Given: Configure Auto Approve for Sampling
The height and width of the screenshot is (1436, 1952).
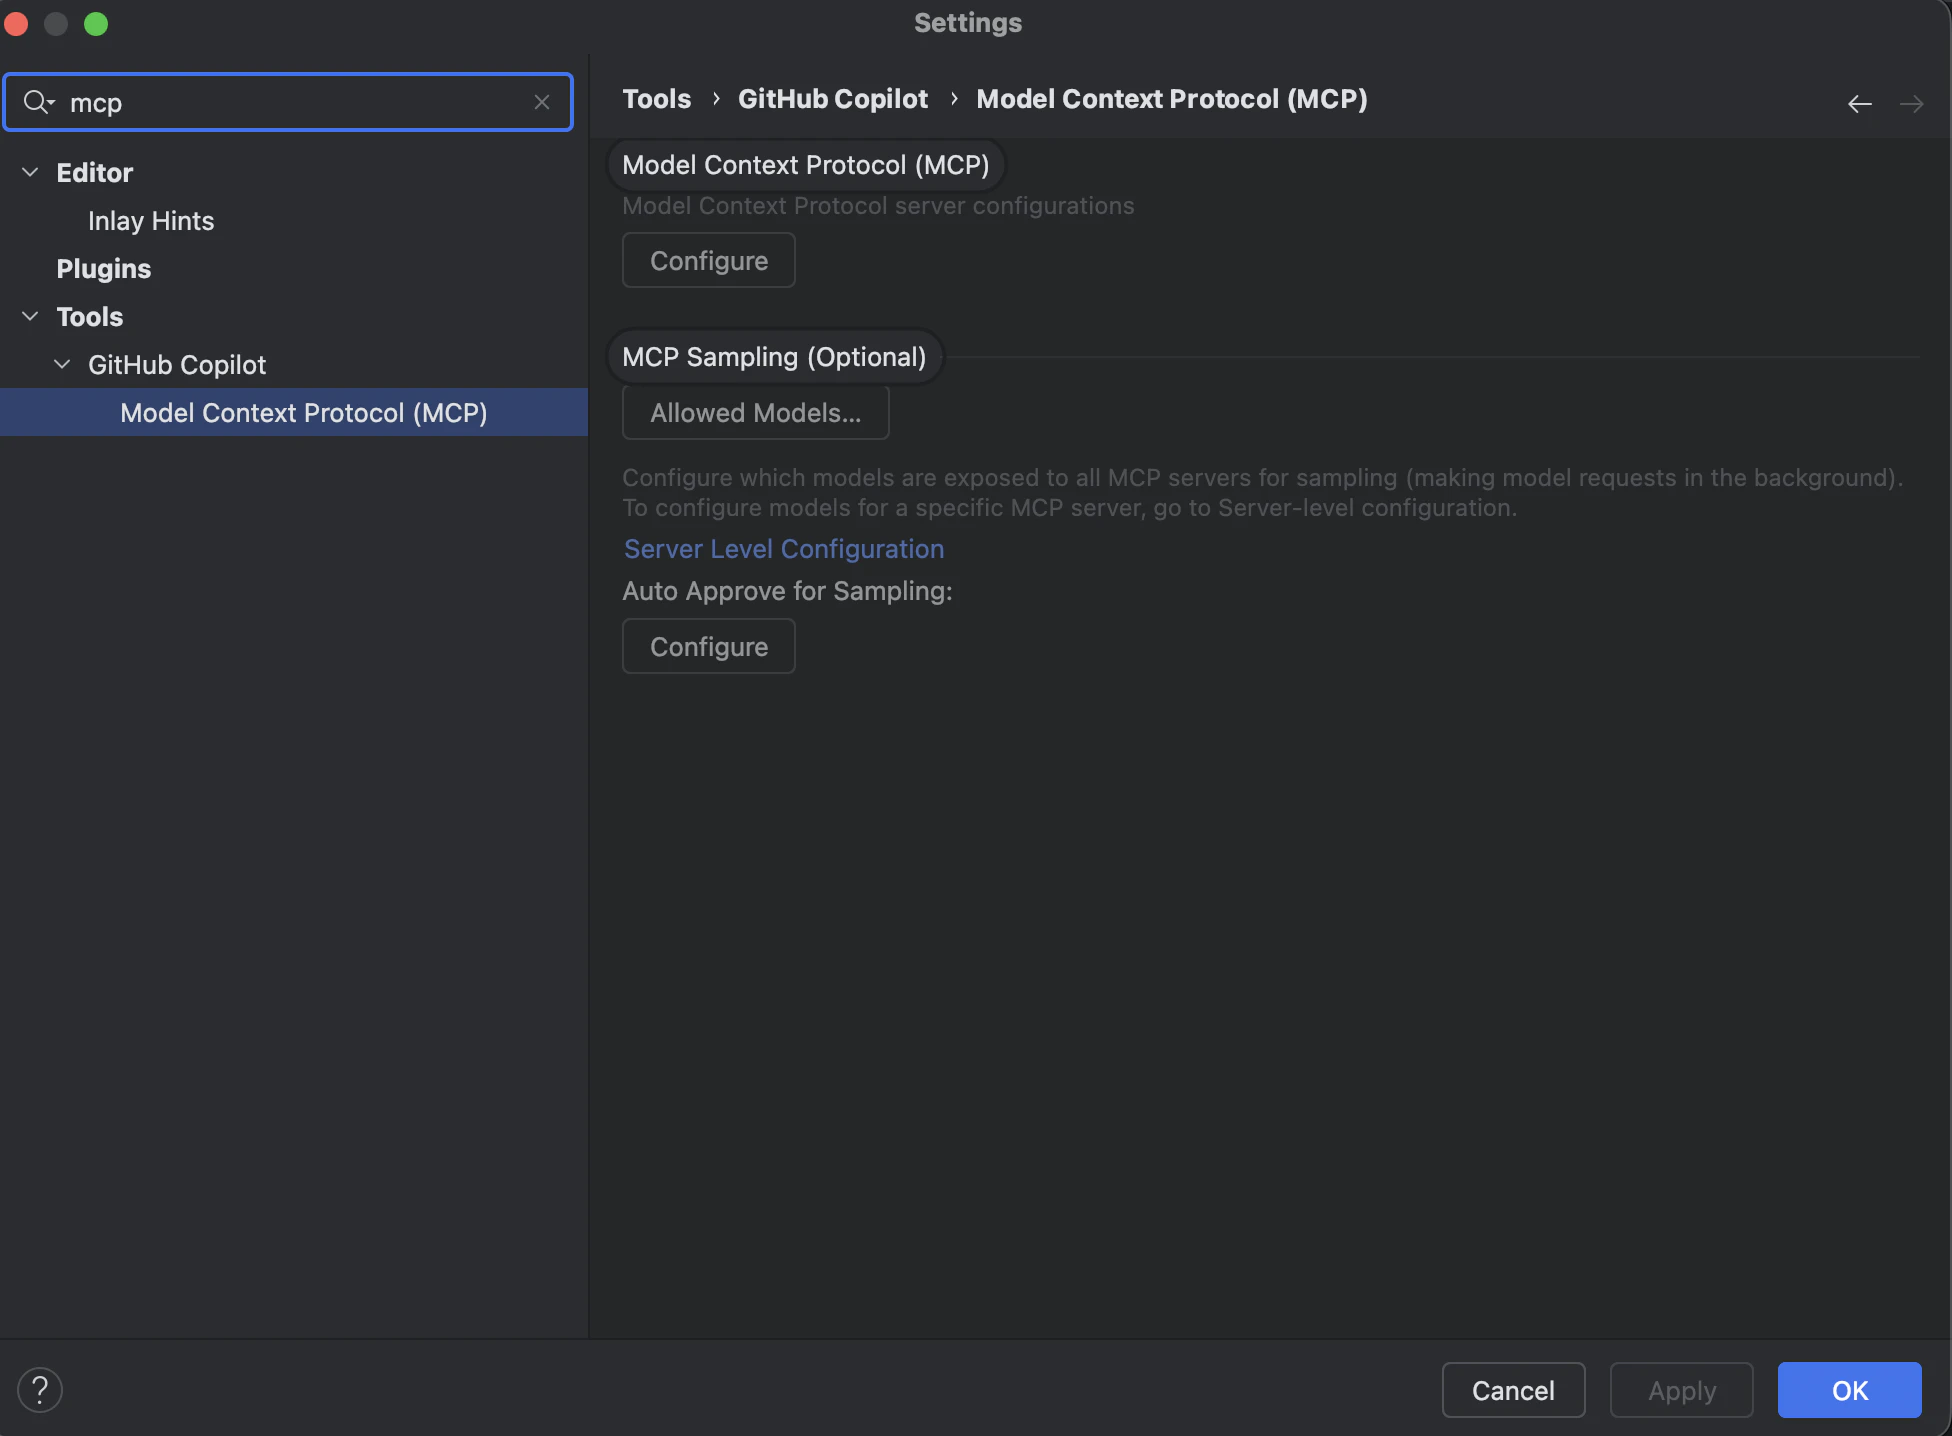Looking at the screenshot, I should [x=709, y=646].
